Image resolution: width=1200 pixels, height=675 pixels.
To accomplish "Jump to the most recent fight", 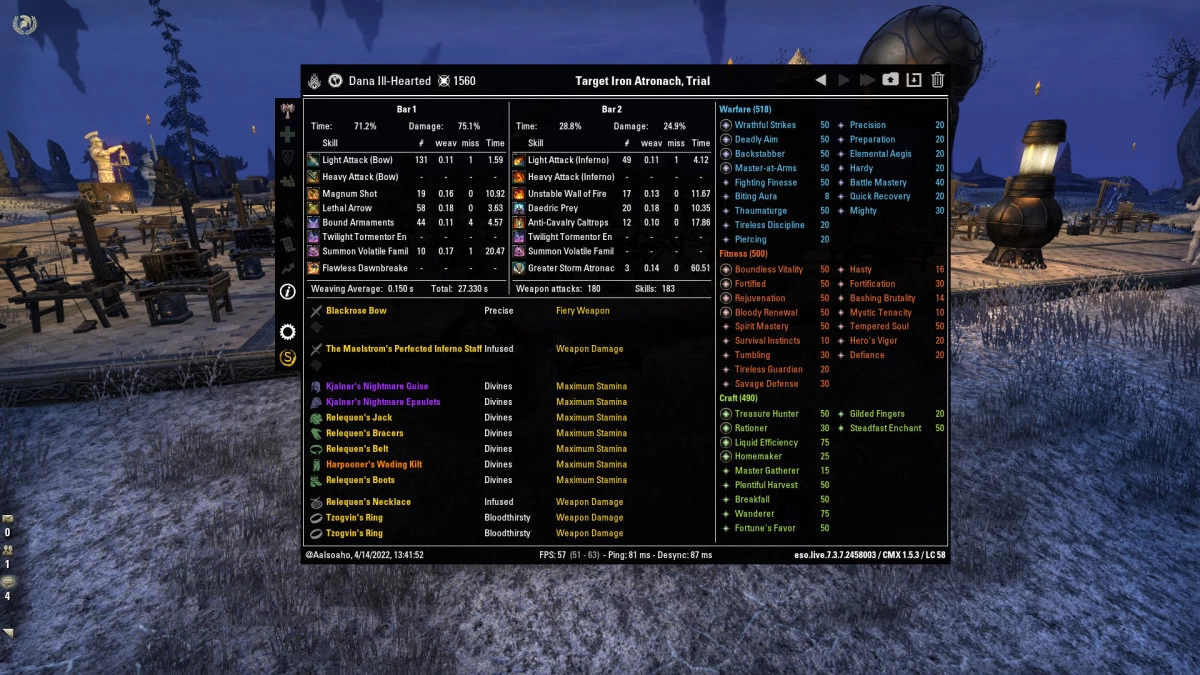I will tap(867, 80).
